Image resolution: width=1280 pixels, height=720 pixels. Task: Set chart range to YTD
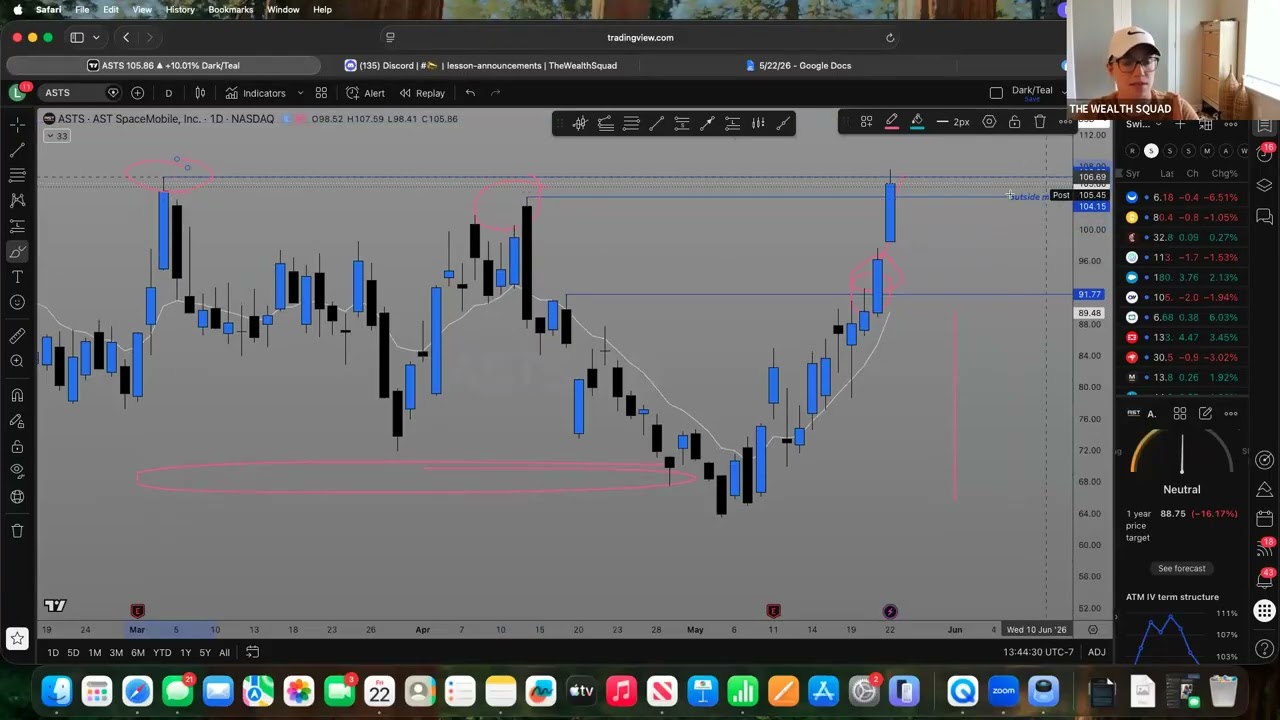161,653
